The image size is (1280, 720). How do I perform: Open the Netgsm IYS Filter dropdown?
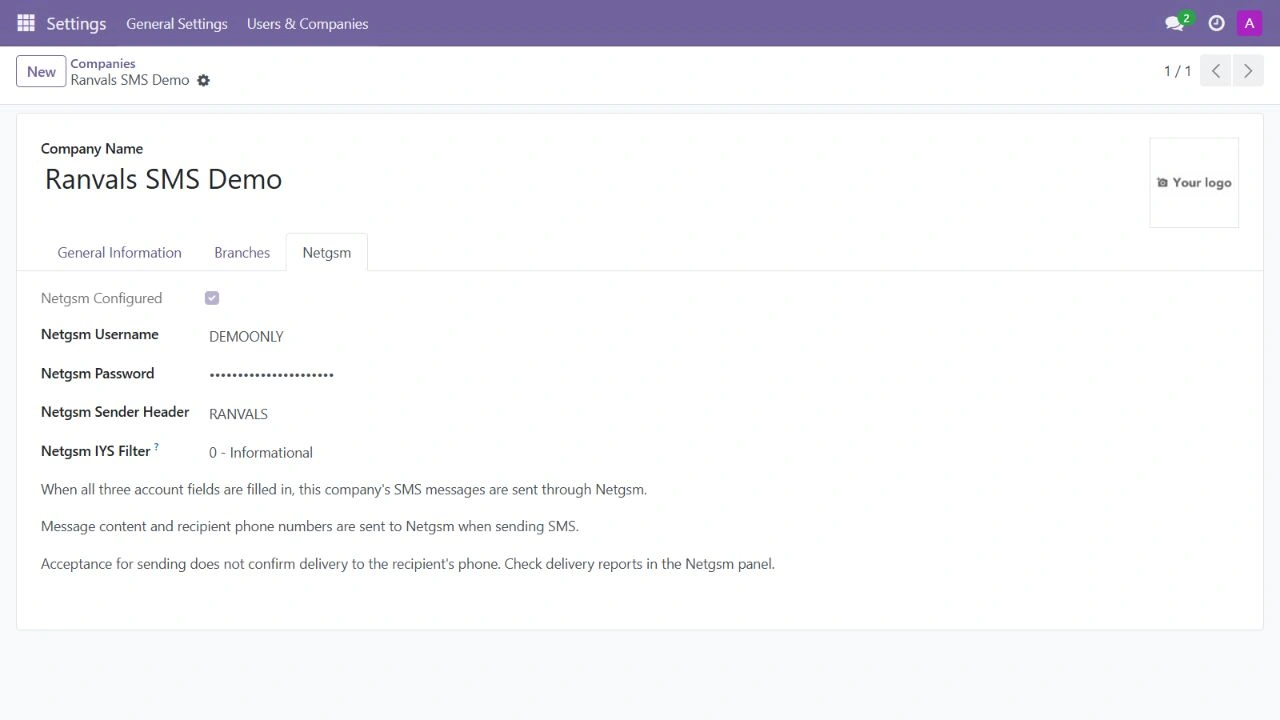261,452
